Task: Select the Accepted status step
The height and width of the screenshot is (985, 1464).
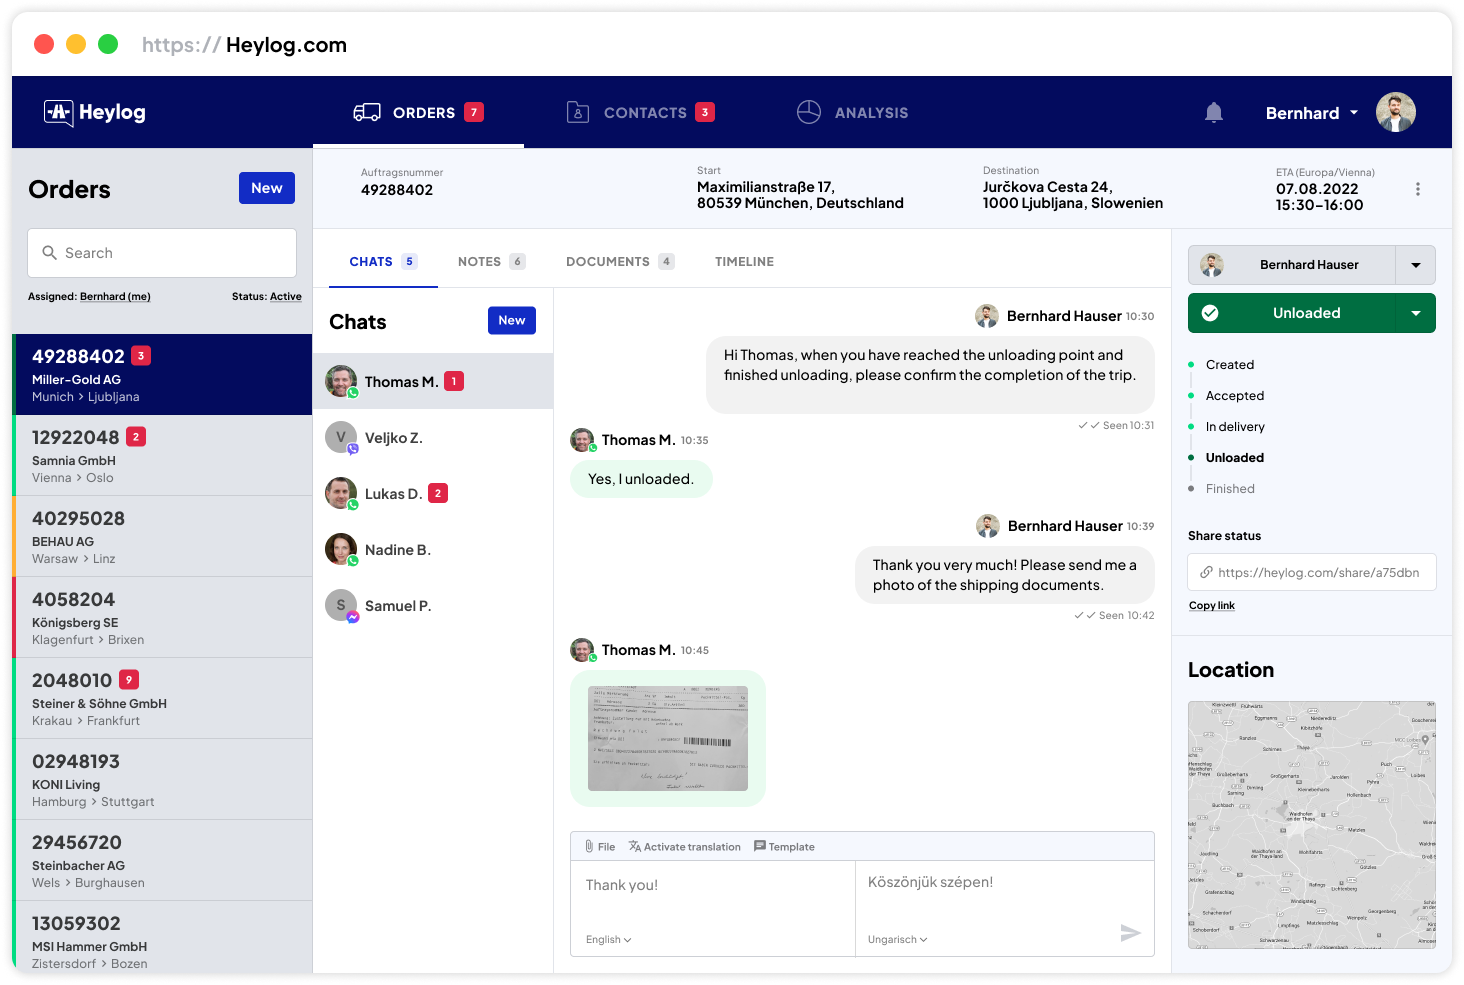Action: click(x=1234, y=396)
